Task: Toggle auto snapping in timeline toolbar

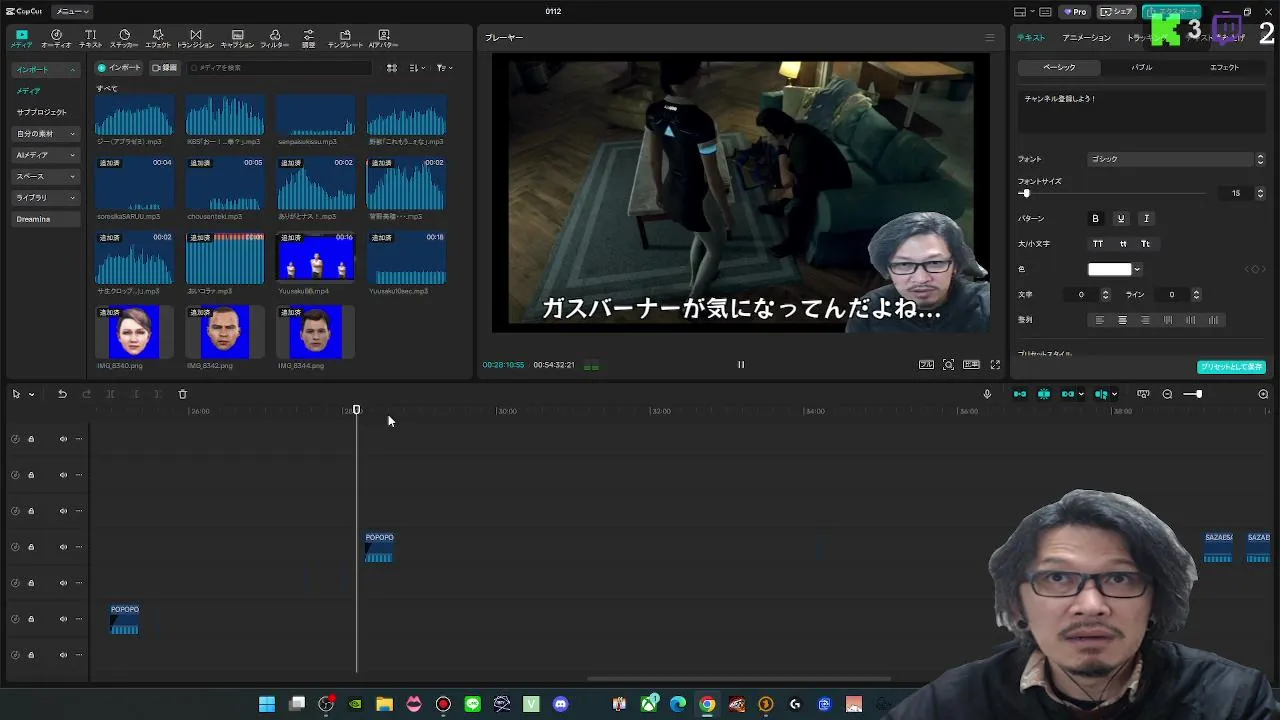Action: [x=1044, y=394]
